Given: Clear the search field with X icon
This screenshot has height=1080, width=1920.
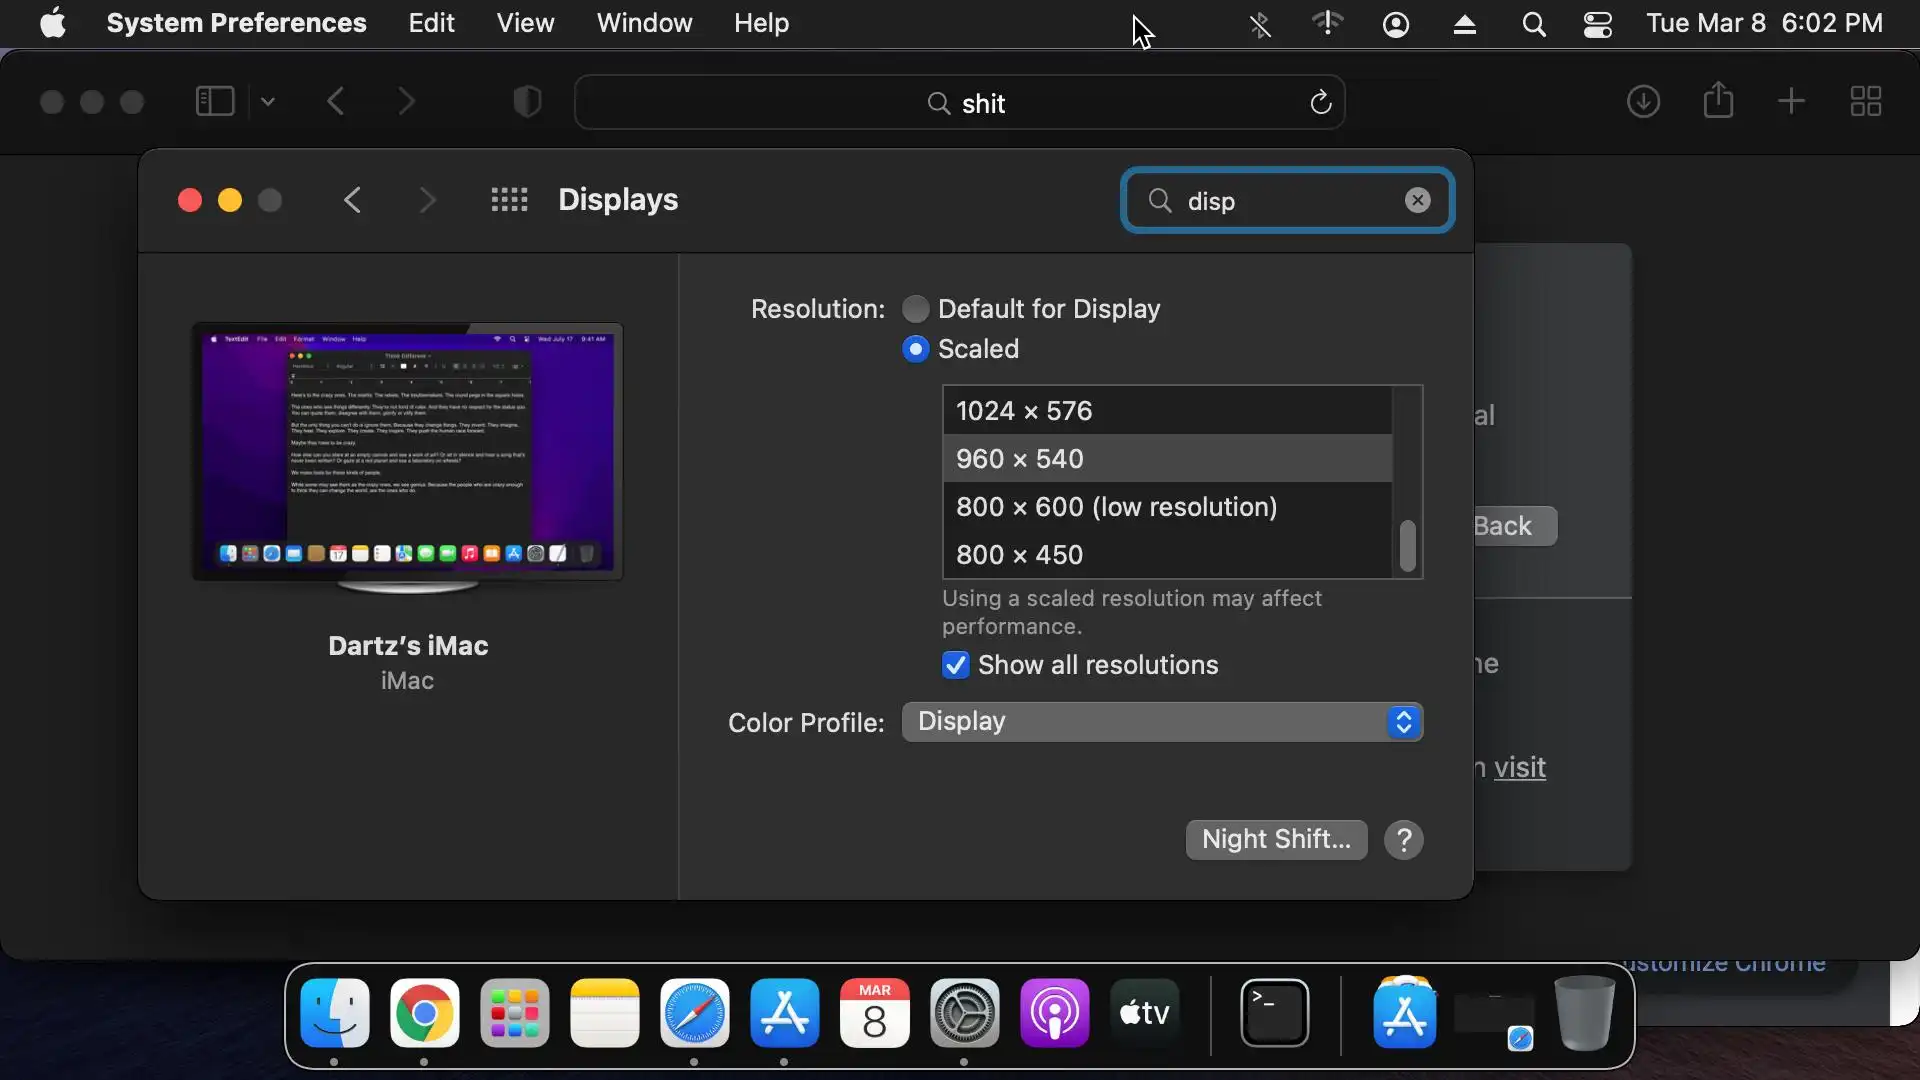Looking at the screenshot, I should click(1417, 201).
